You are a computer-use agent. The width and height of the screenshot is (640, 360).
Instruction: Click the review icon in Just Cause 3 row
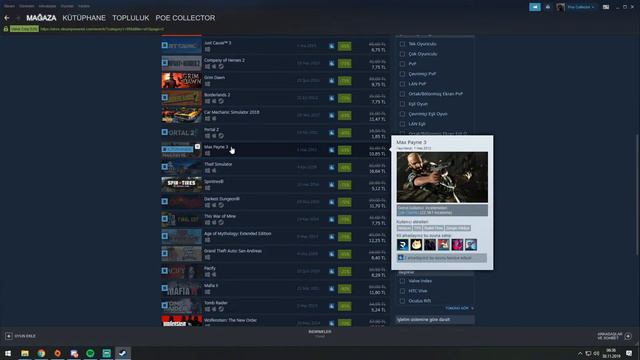(x=331, y=46)
